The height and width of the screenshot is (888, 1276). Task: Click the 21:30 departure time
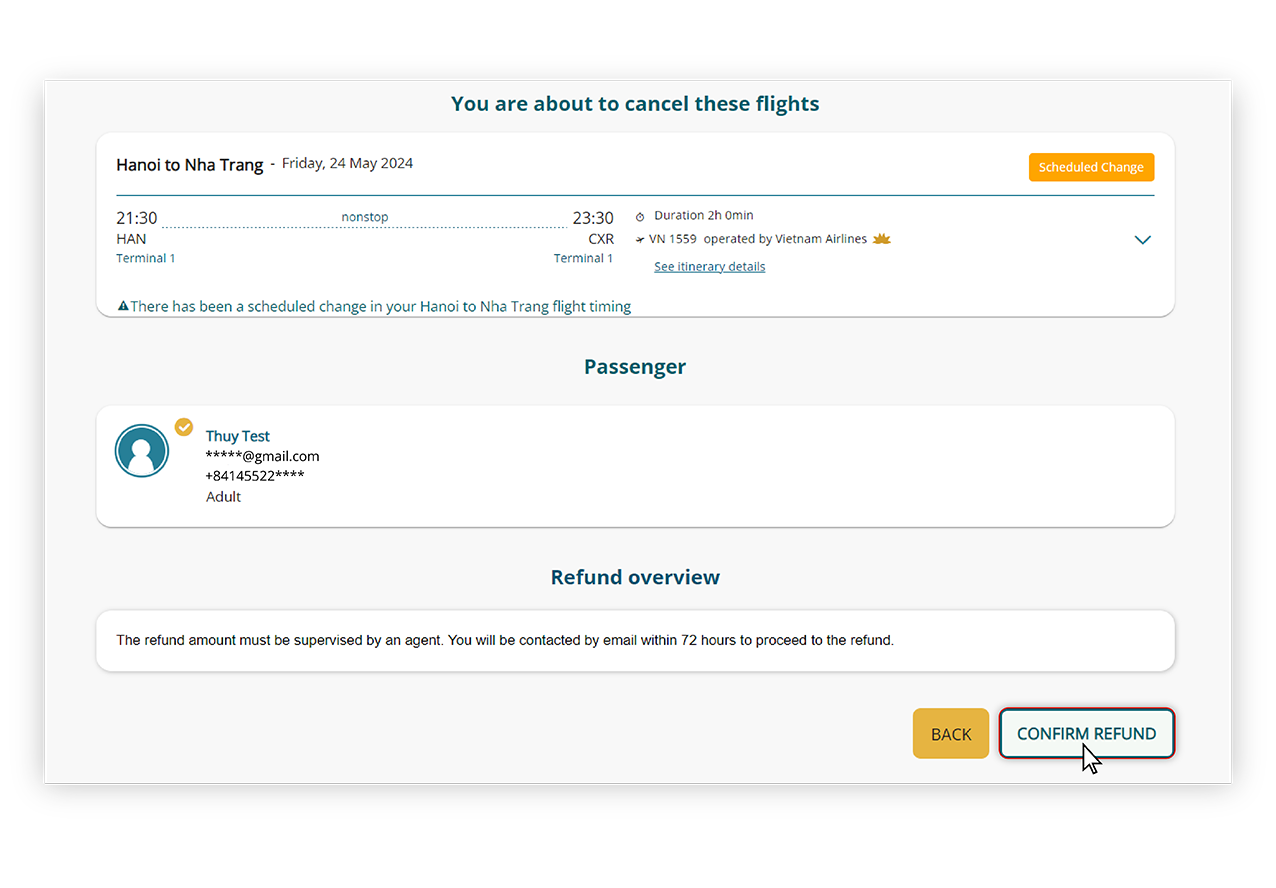(137, 218)
